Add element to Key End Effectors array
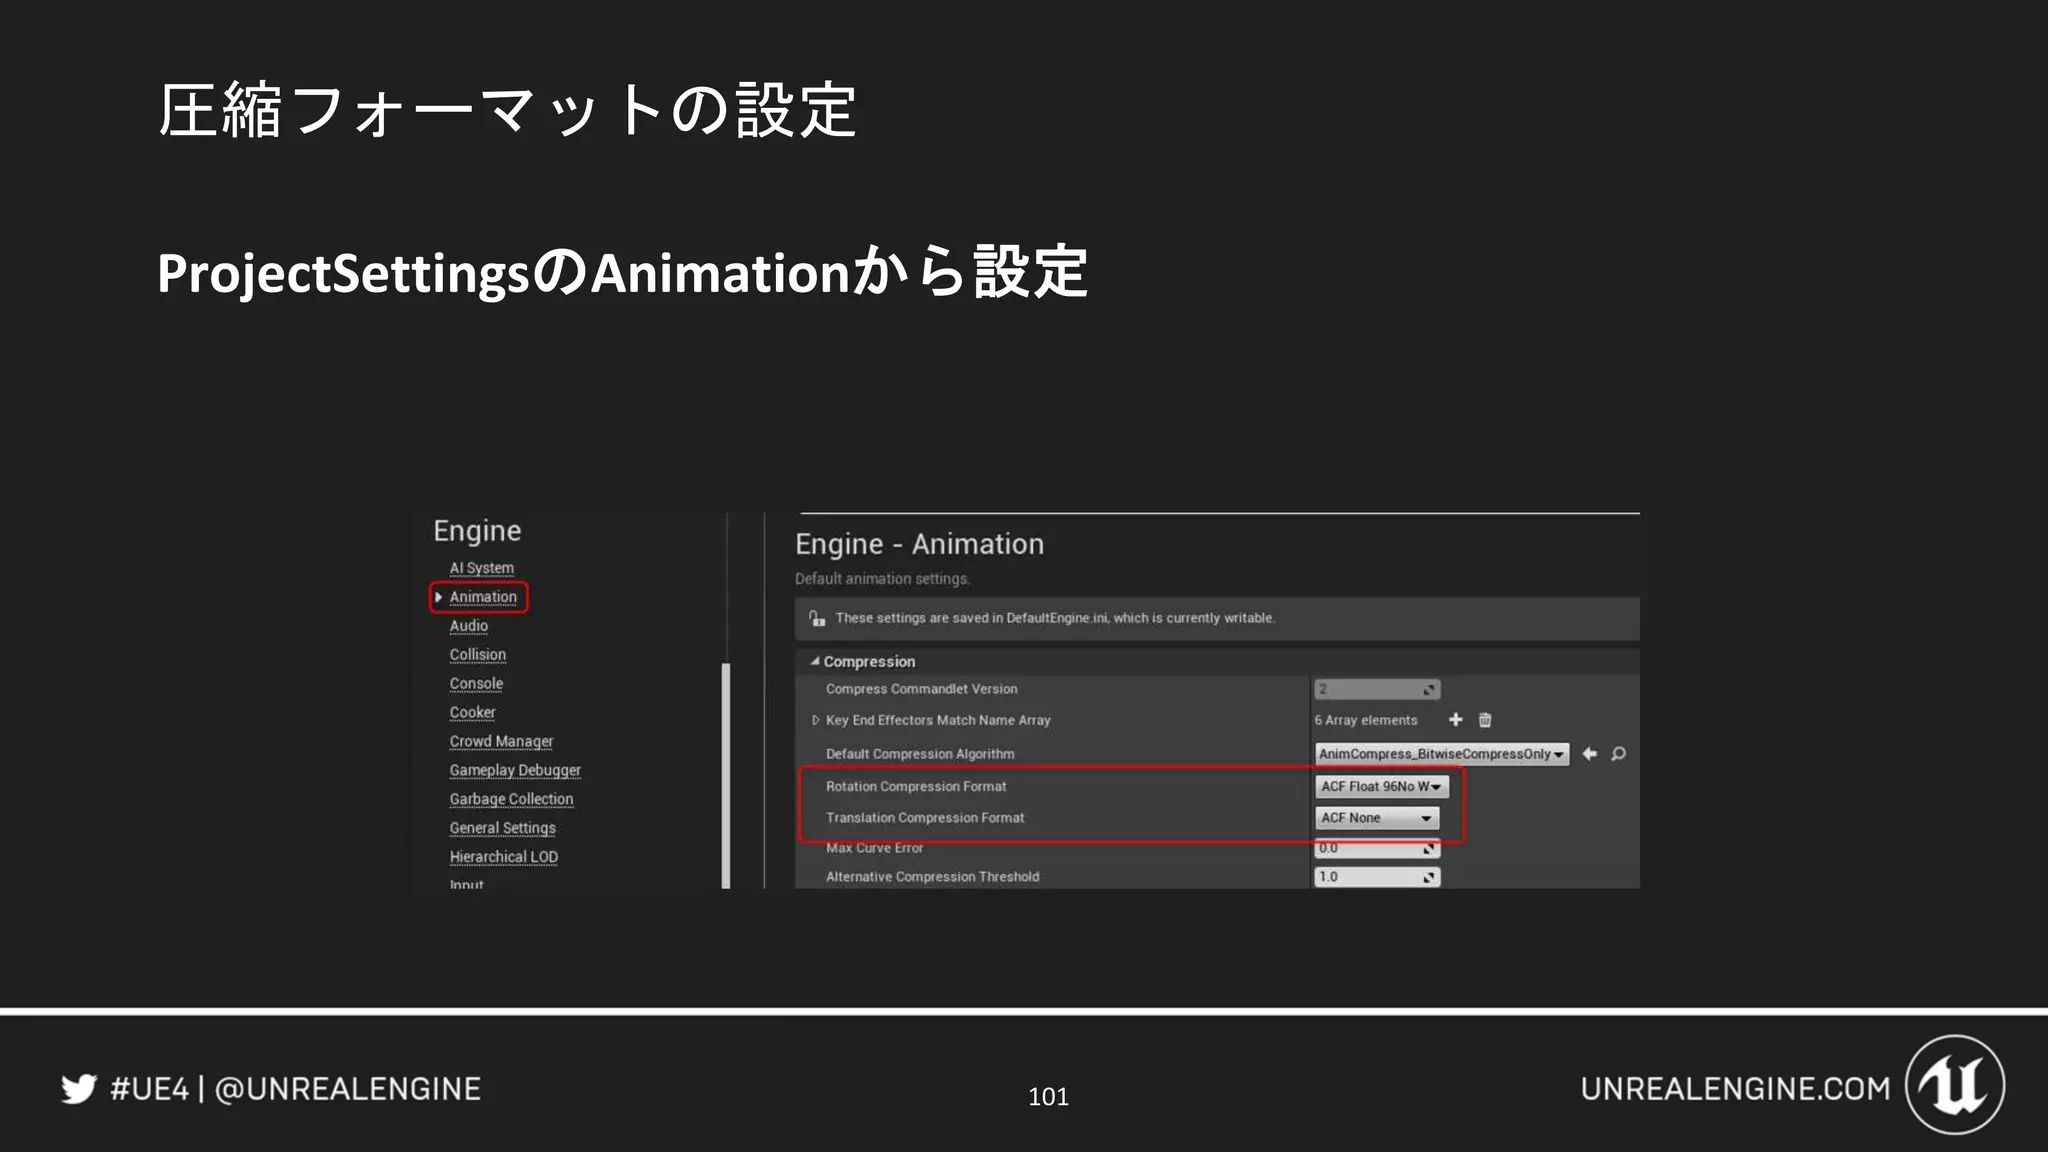Screen dimensions: 2048x1152 point(1455,720)
